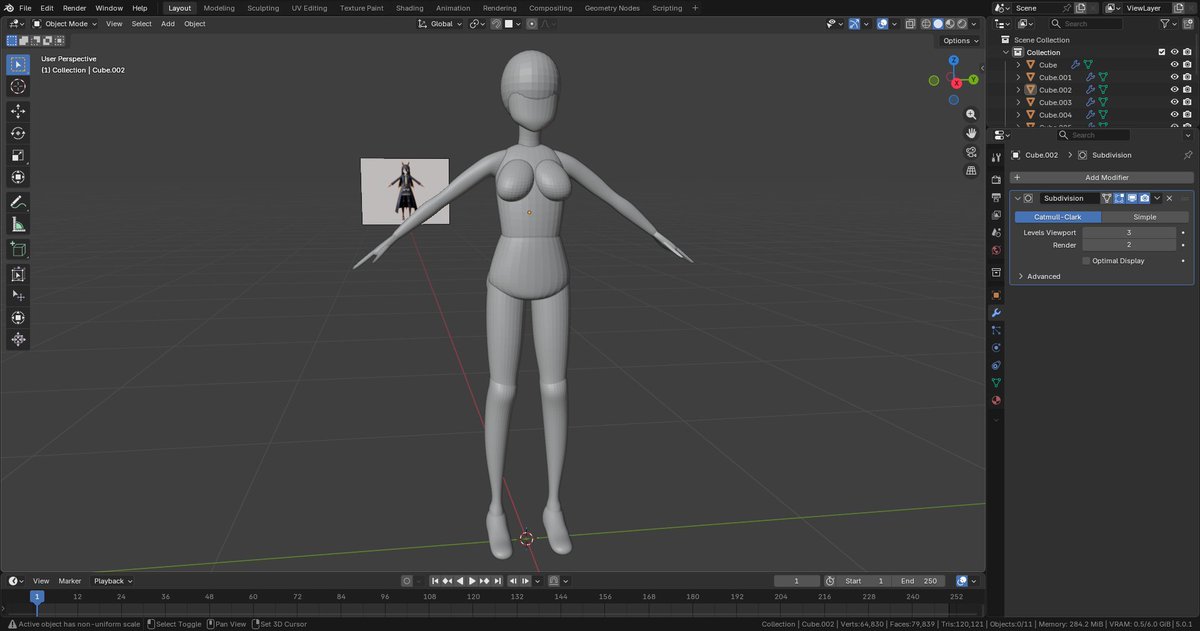1200x631 pixels.
Task: Open the Tool properties tab icon
Action: point(996,157)
